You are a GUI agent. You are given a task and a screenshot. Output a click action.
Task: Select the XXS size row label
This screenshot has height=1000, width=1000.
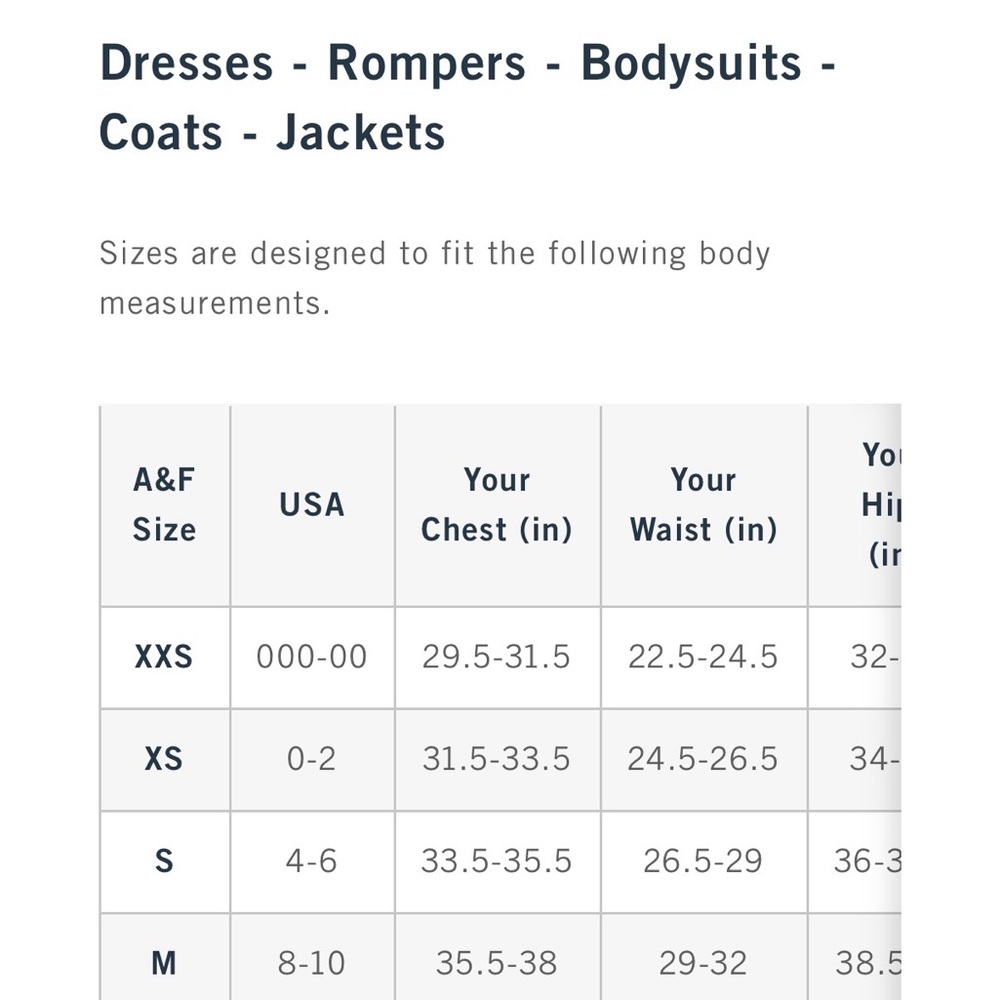(165, 657)
